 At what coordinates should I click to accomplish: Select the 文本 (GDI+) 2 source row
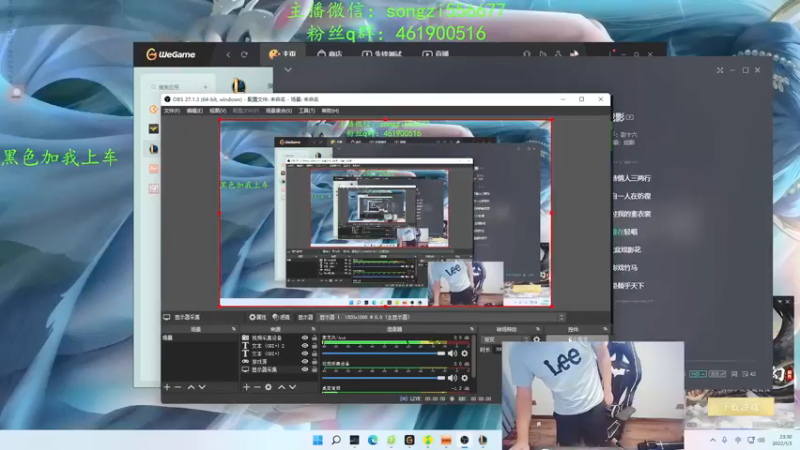279,345
